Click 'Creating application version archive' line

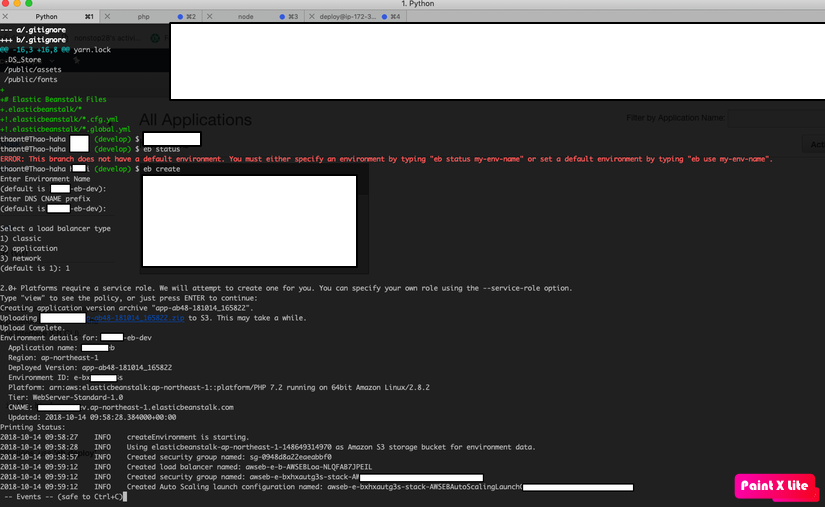tap(127, 308)
